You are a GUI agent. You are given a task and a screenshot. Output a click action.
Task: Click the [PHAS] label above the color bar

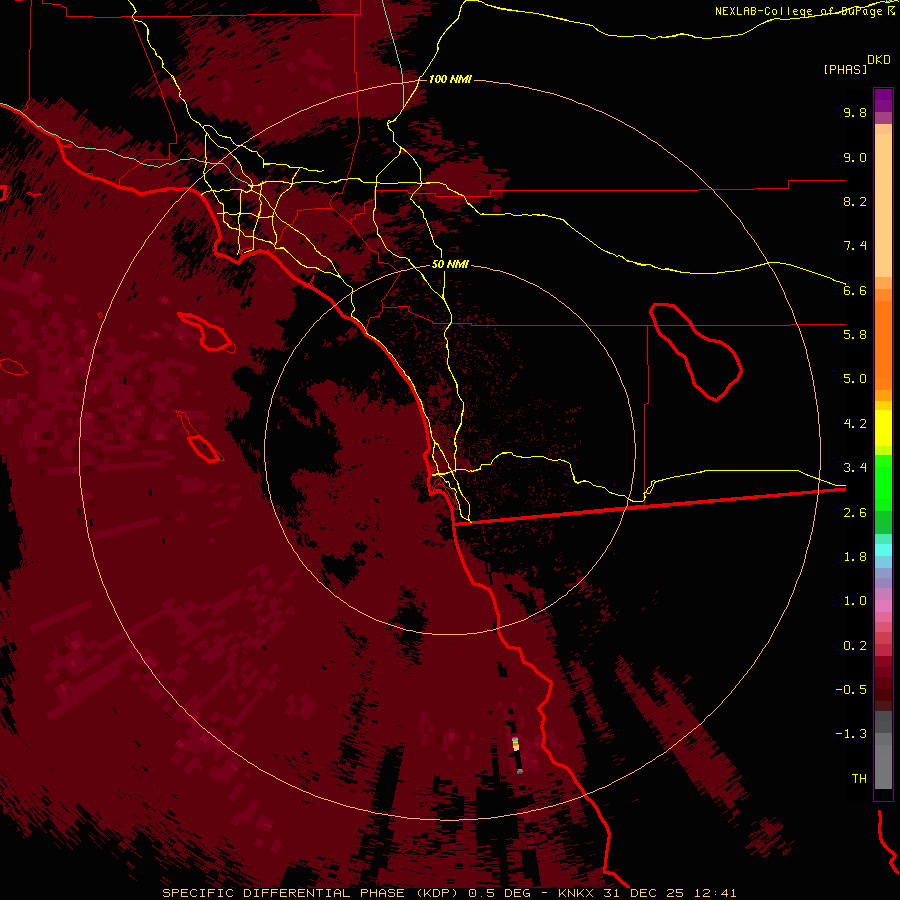[845, 70]
